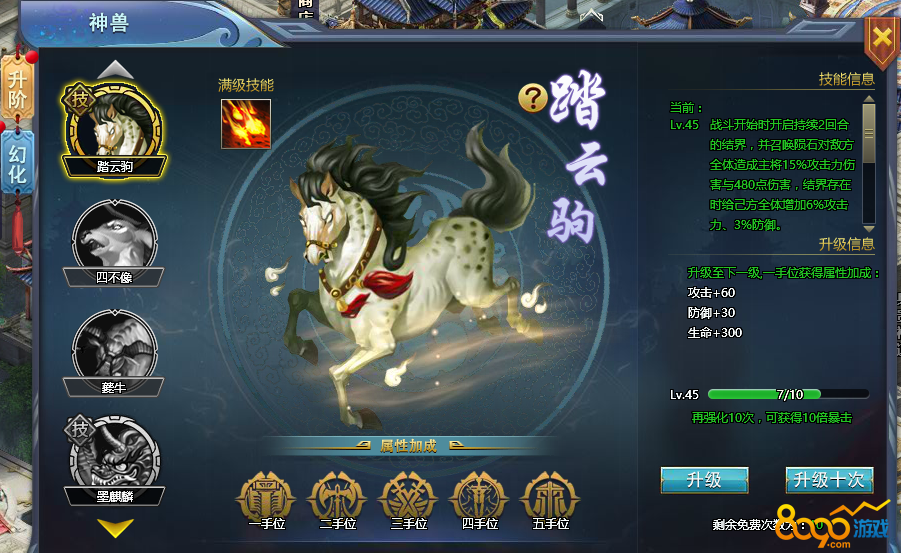Click the 四手位 attribute emblem
This screenshot has height=553, width=901.
point(480,500)
